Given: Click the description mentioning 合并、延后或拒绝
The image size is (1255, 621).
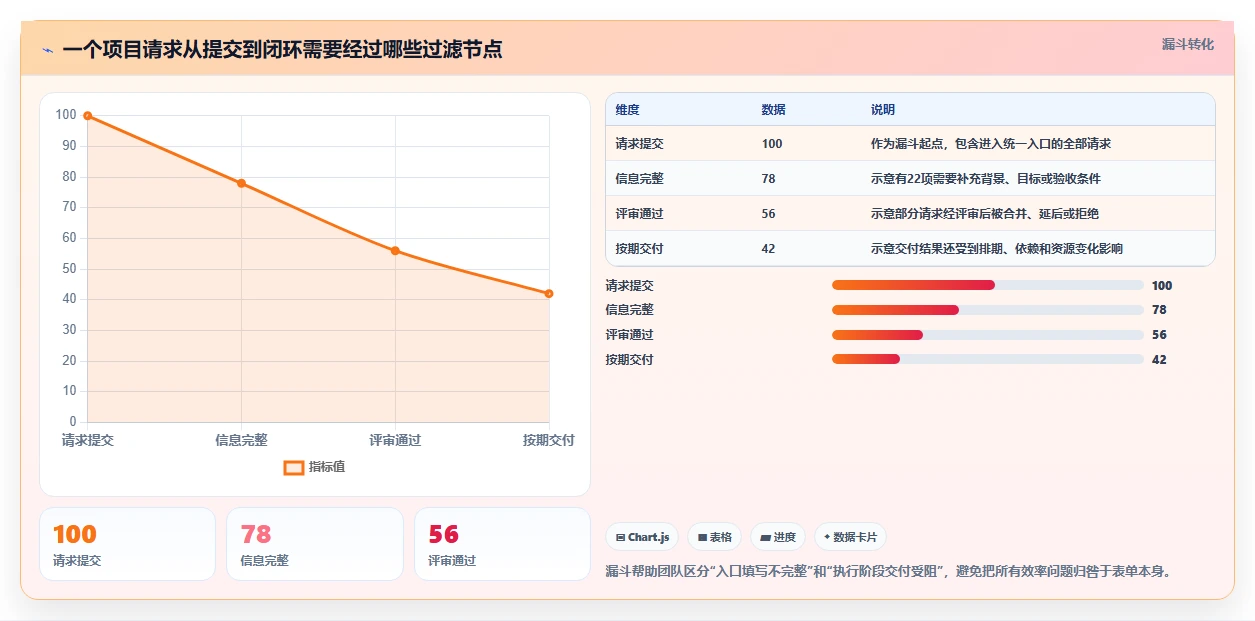Looking at the screenshot, I should coord(986,214).
